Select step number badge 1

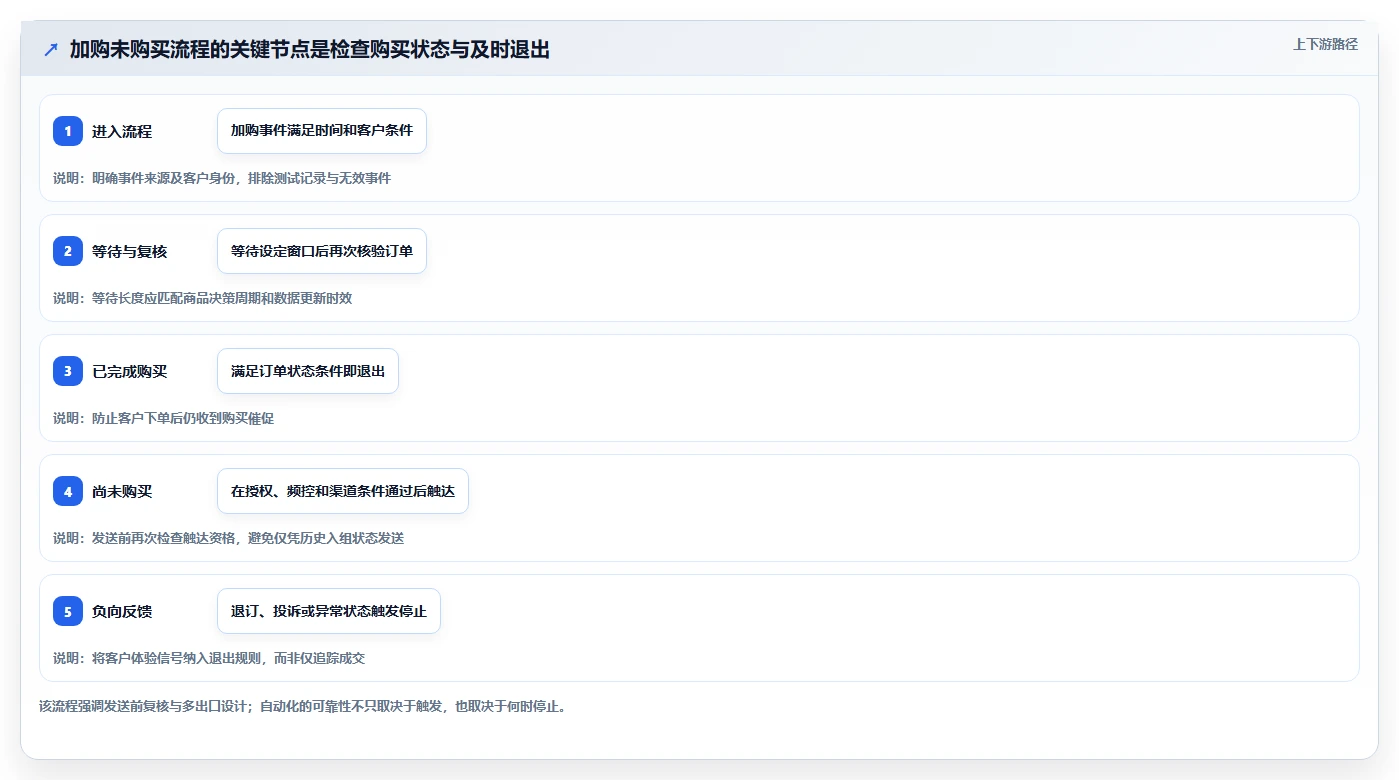(x=68, y=131)
